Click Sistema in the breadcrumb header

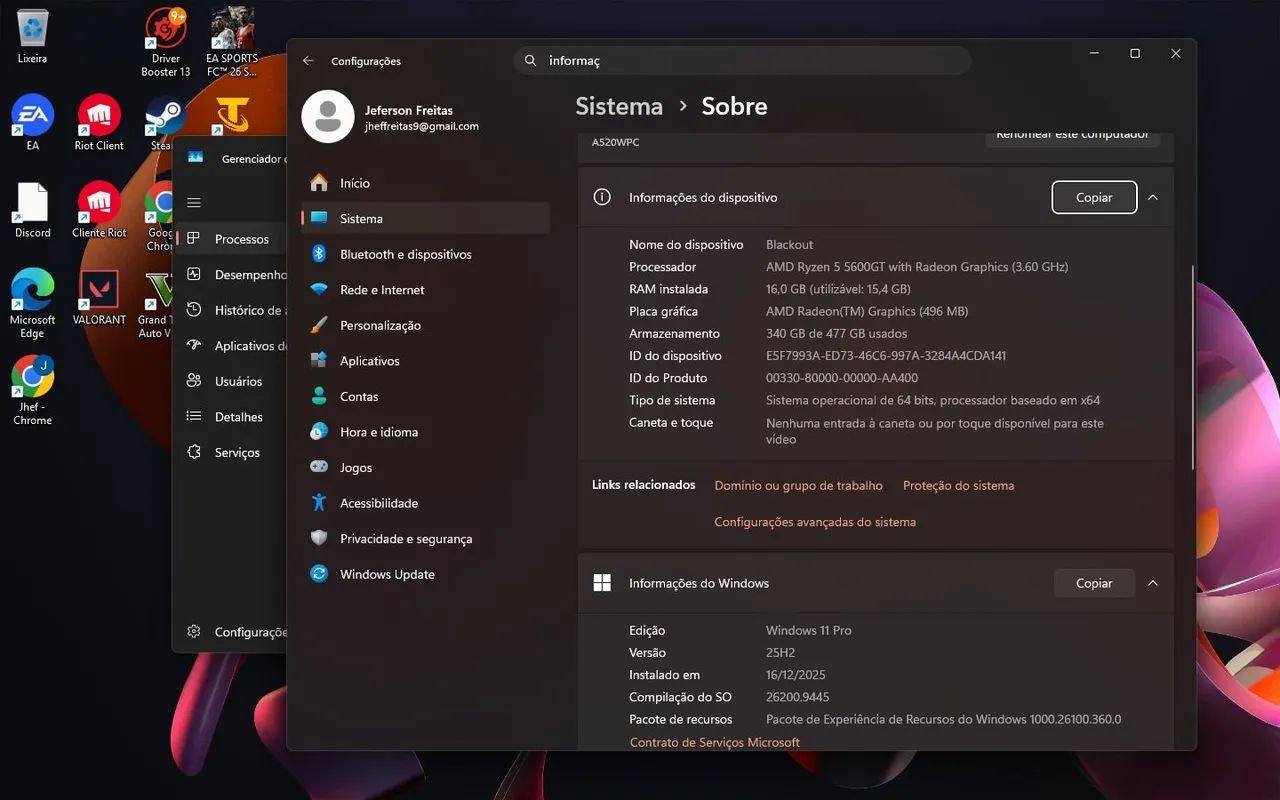pos(619,106)
